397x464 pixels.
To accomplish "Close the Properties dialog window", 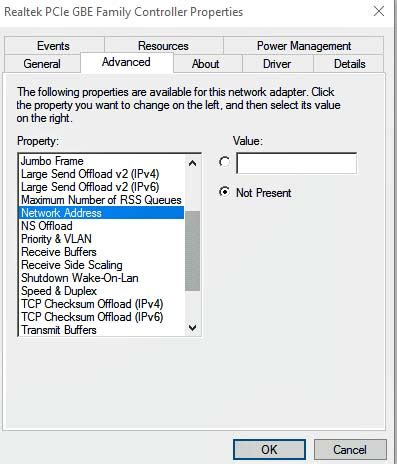I will (x=379, y=11).
